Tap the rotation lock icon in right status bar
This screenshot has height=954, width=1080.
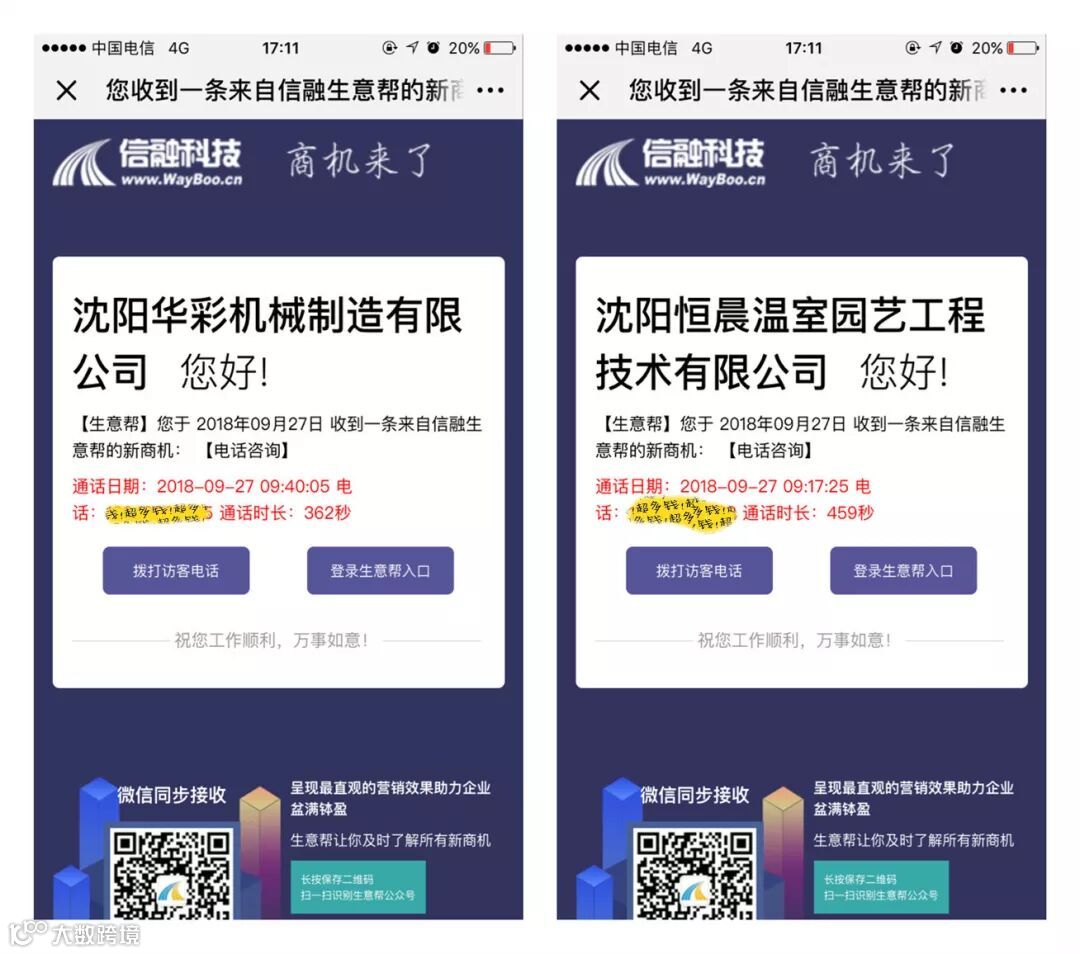(x=913, y=48)
